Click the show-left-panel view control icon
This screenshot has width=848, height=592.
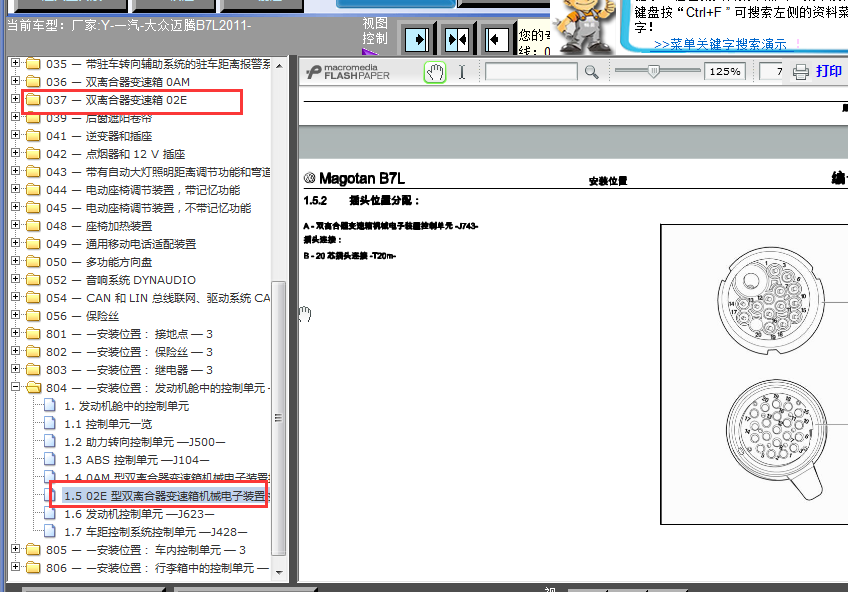tap(496, 39)
